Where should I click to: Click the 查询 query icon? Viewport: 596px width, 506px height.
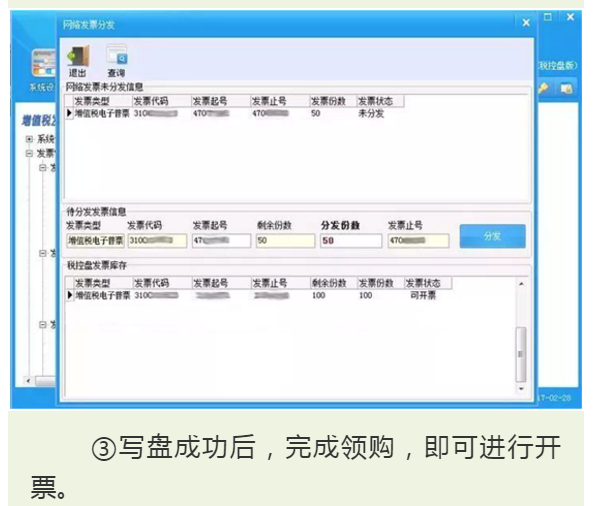(117, 54)
